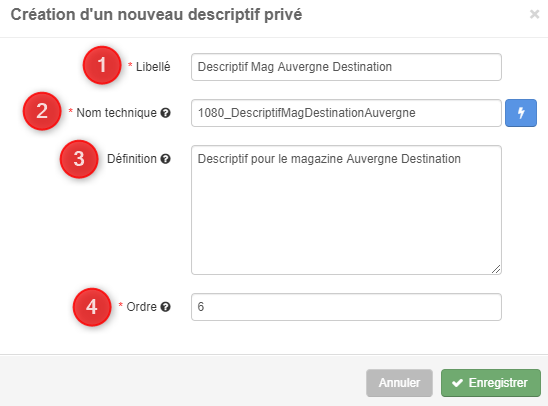The image size is (548, 406).
Task: Click the red badge numbered 3
Action: [79, 159]
